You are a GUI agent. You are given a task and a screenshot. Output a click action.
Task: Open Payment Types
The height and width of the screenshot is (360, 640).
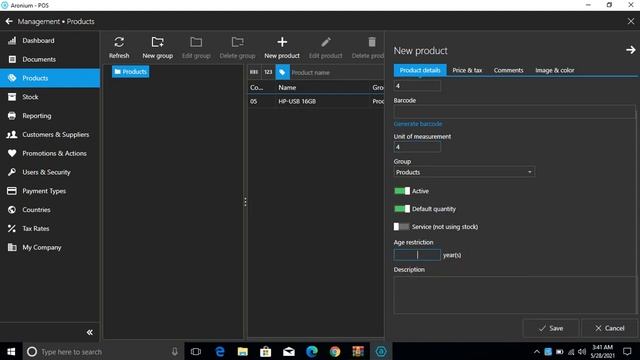click(50, 191)
